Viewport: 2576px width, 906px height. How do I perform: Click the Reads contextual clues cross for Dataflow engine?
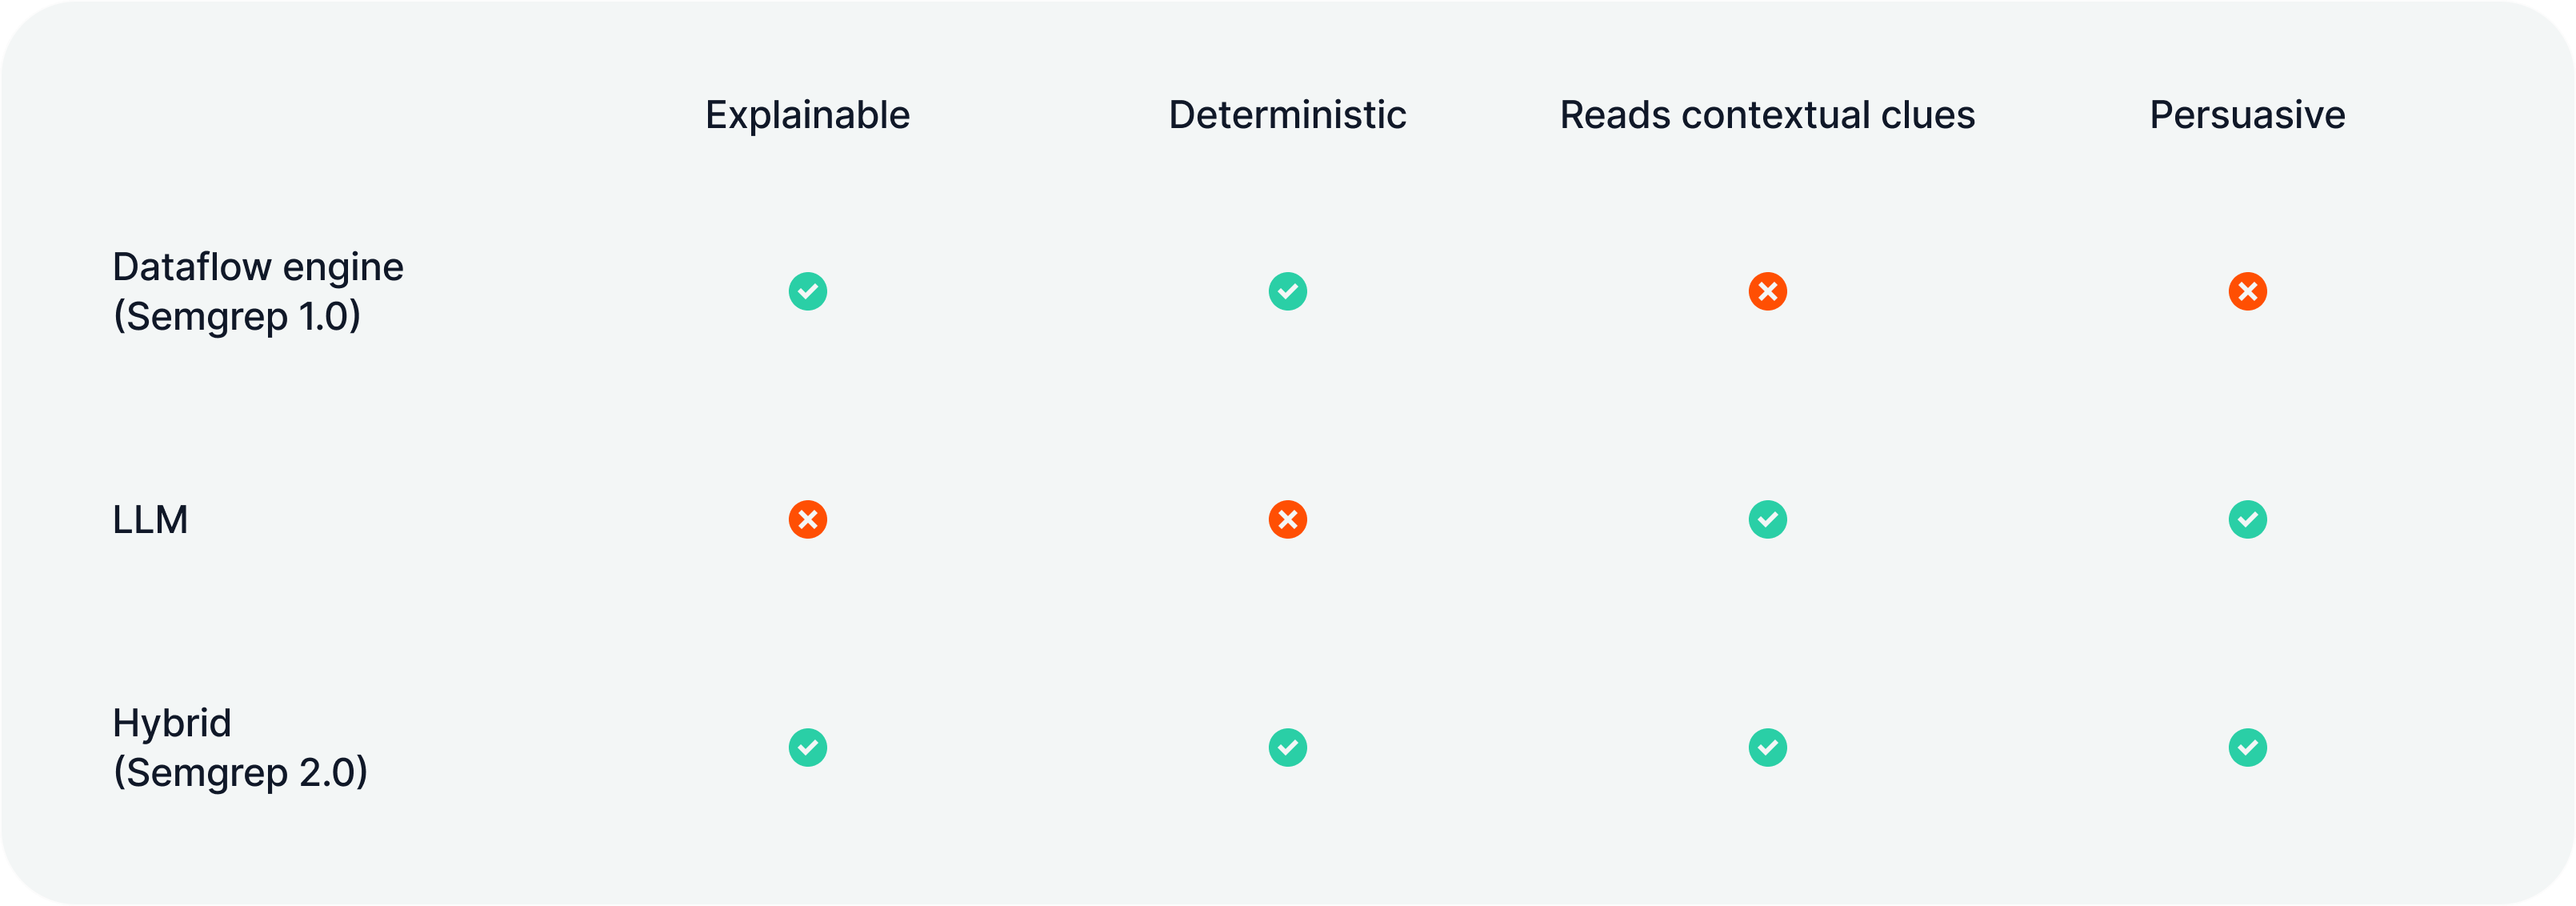[x=1767, y=291]
